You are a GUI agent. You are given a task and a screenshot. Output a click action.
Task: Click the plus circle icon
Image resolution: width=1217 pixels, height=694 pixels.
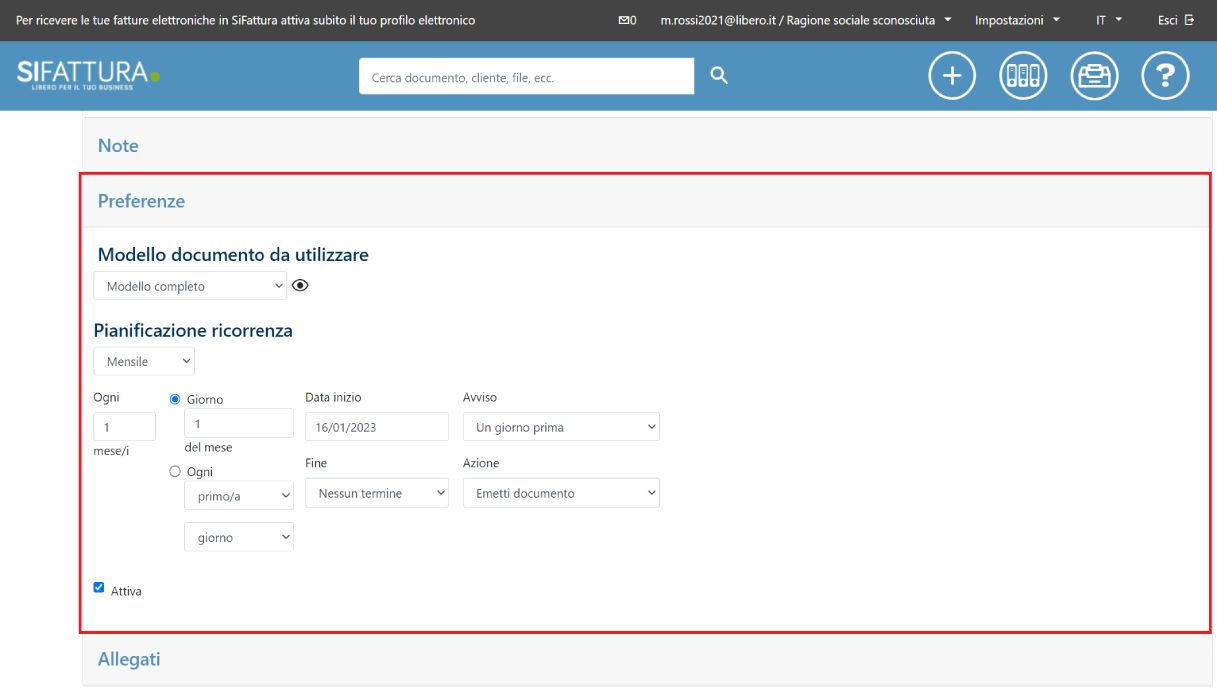(952, 76)
